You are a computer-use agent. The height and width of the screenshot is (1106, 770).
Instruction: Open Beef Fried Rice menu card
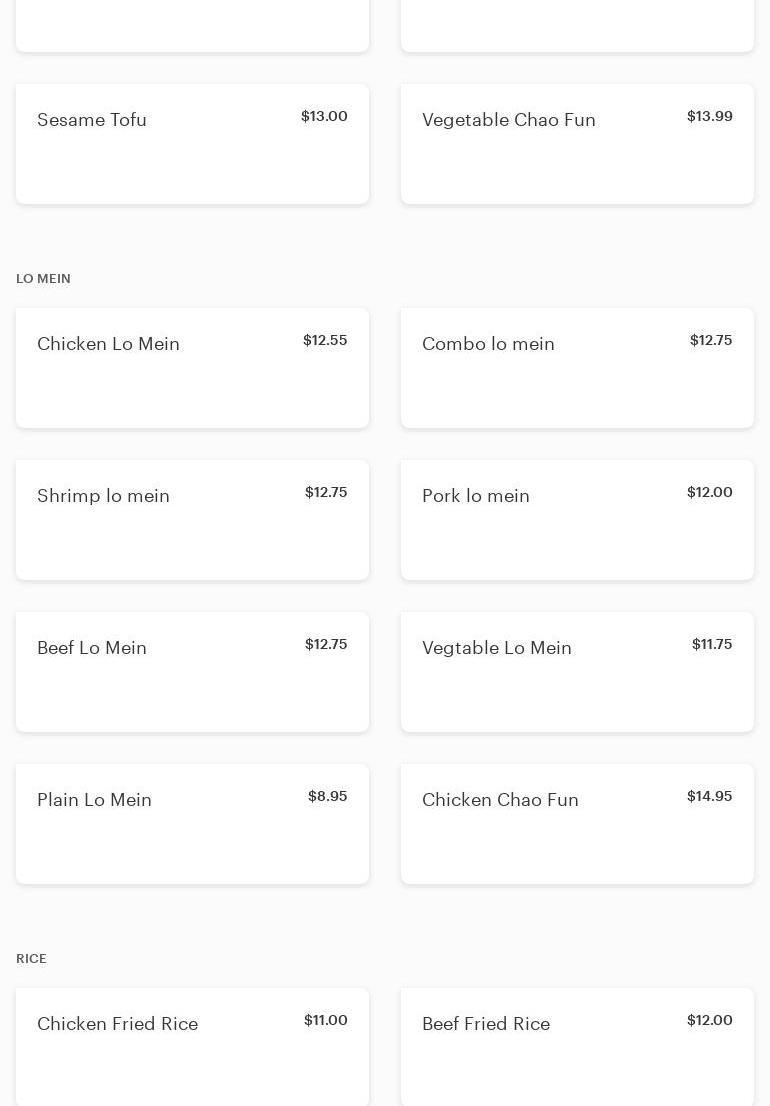577,1046
